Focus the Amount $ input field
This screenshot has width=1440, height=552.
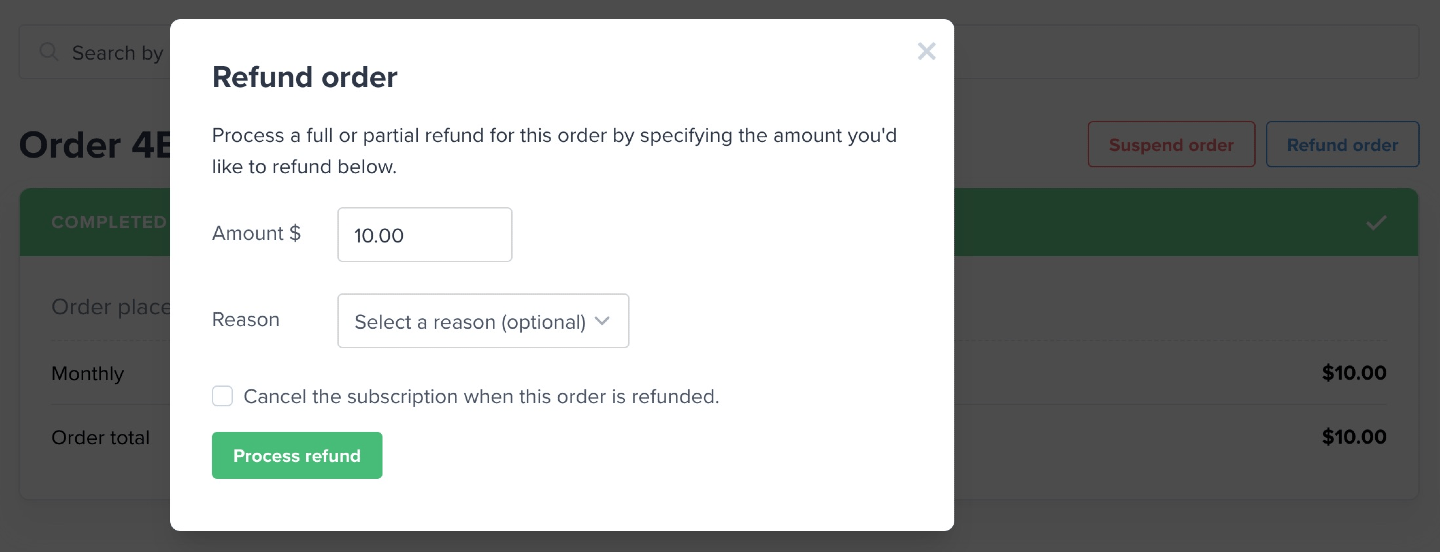coord(425,235)
